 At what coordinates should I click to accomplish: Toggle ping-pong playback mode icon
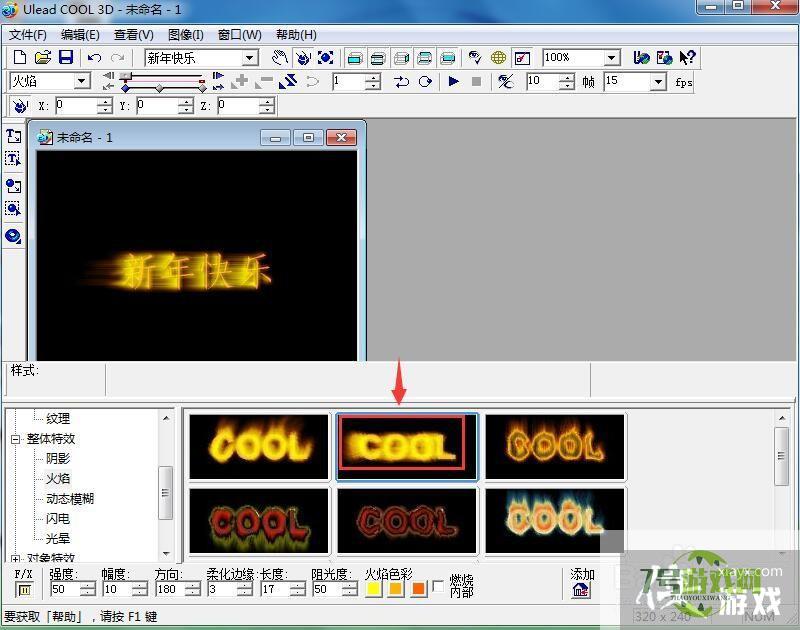point(402,82)
